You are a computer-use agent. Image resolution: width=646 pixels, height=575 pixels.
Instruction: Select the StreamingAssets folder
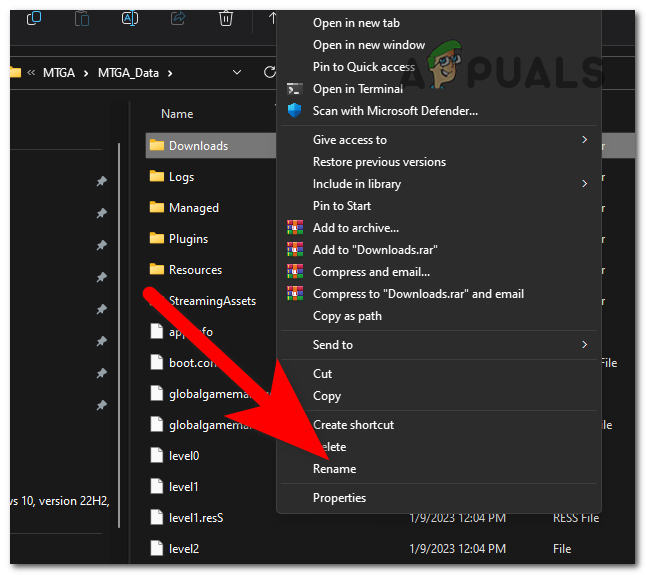(x=211, y=301)
